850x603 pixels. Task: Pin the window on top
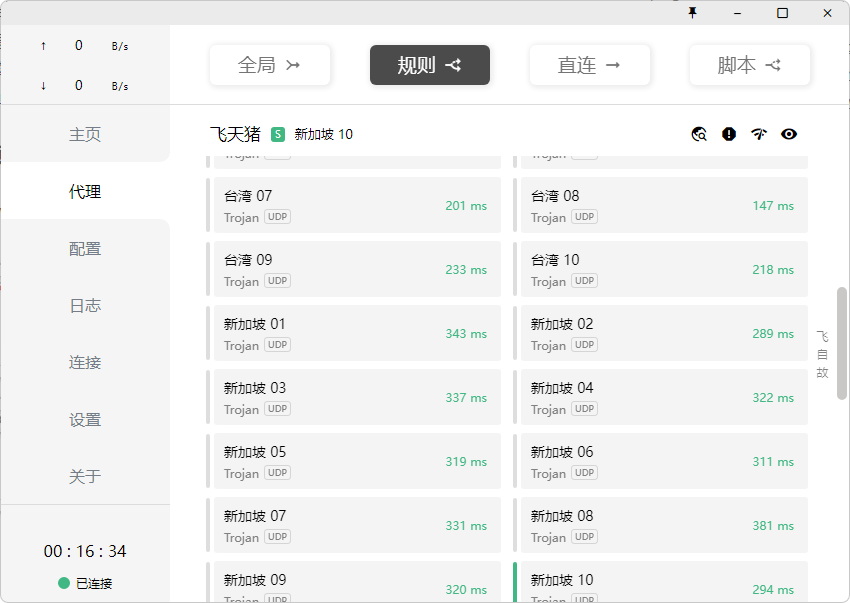(692, 12)
